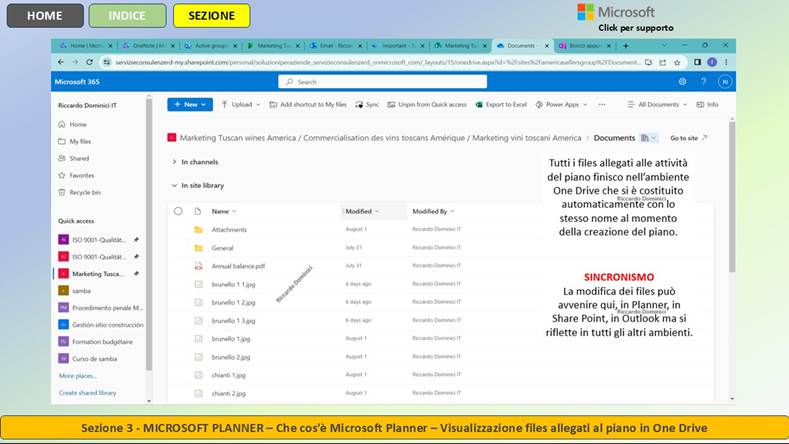The width and height of the screenshot is (789, 444).
Task: Open a new browser tab with plus
Action: point(626,46)
